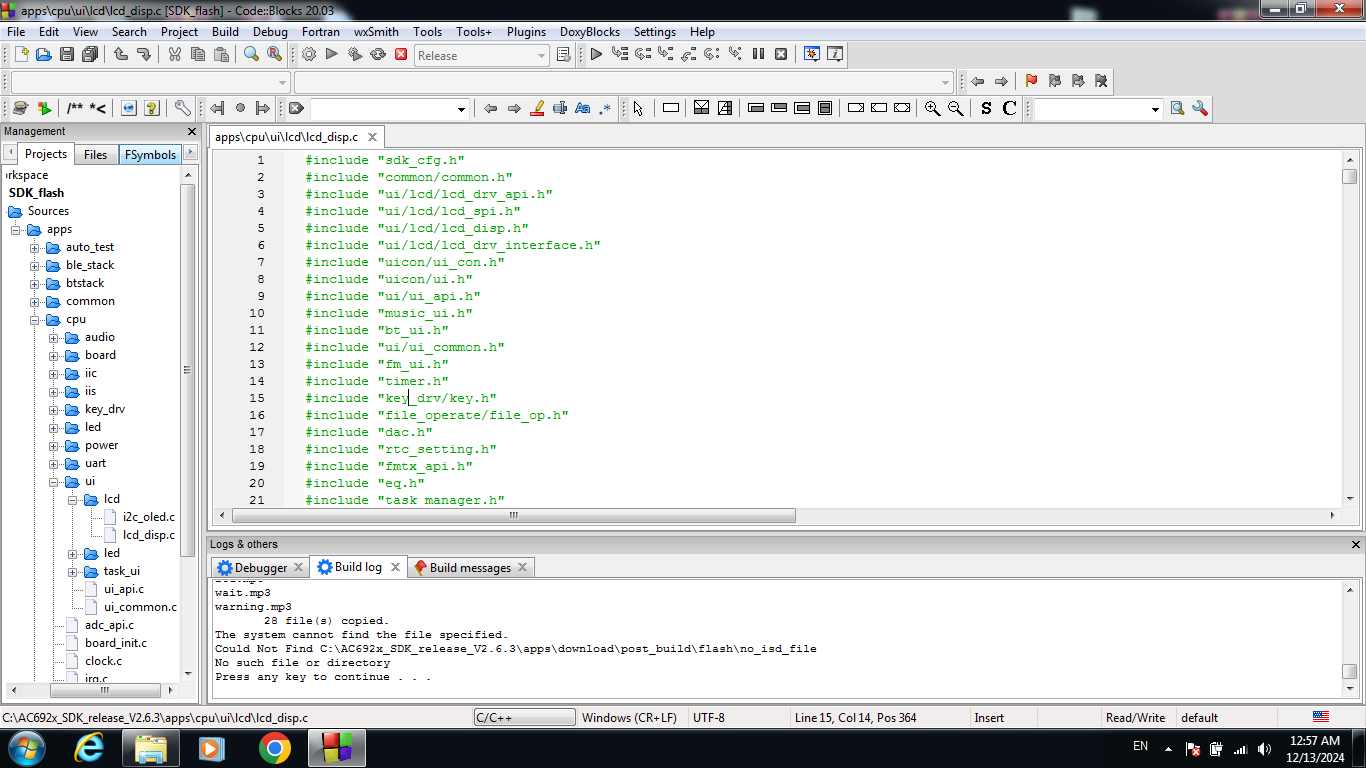The height and width of the screenshot is (768, 1366).
Task: Click the Replace icon next to Find
Action: (x=275, y=55)
